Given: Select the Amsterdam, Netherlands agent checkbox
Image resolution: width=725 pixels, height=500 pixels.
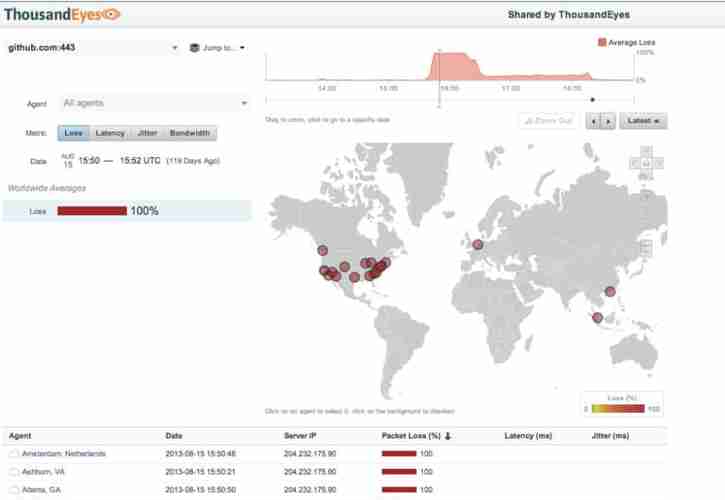Looking at the screenshot, I should pyautogui.click(x=14, y=454).
